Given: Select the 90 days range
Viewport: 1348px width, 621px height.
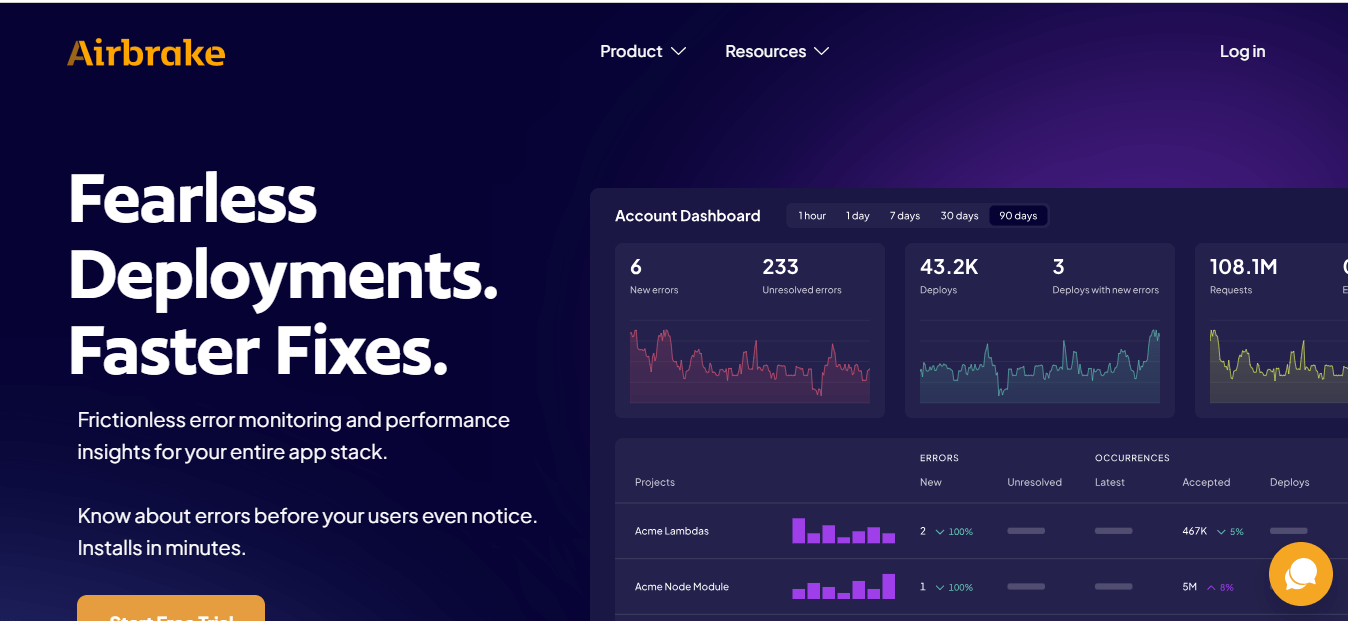Looking at the screenshot, I should (1018, 216).
